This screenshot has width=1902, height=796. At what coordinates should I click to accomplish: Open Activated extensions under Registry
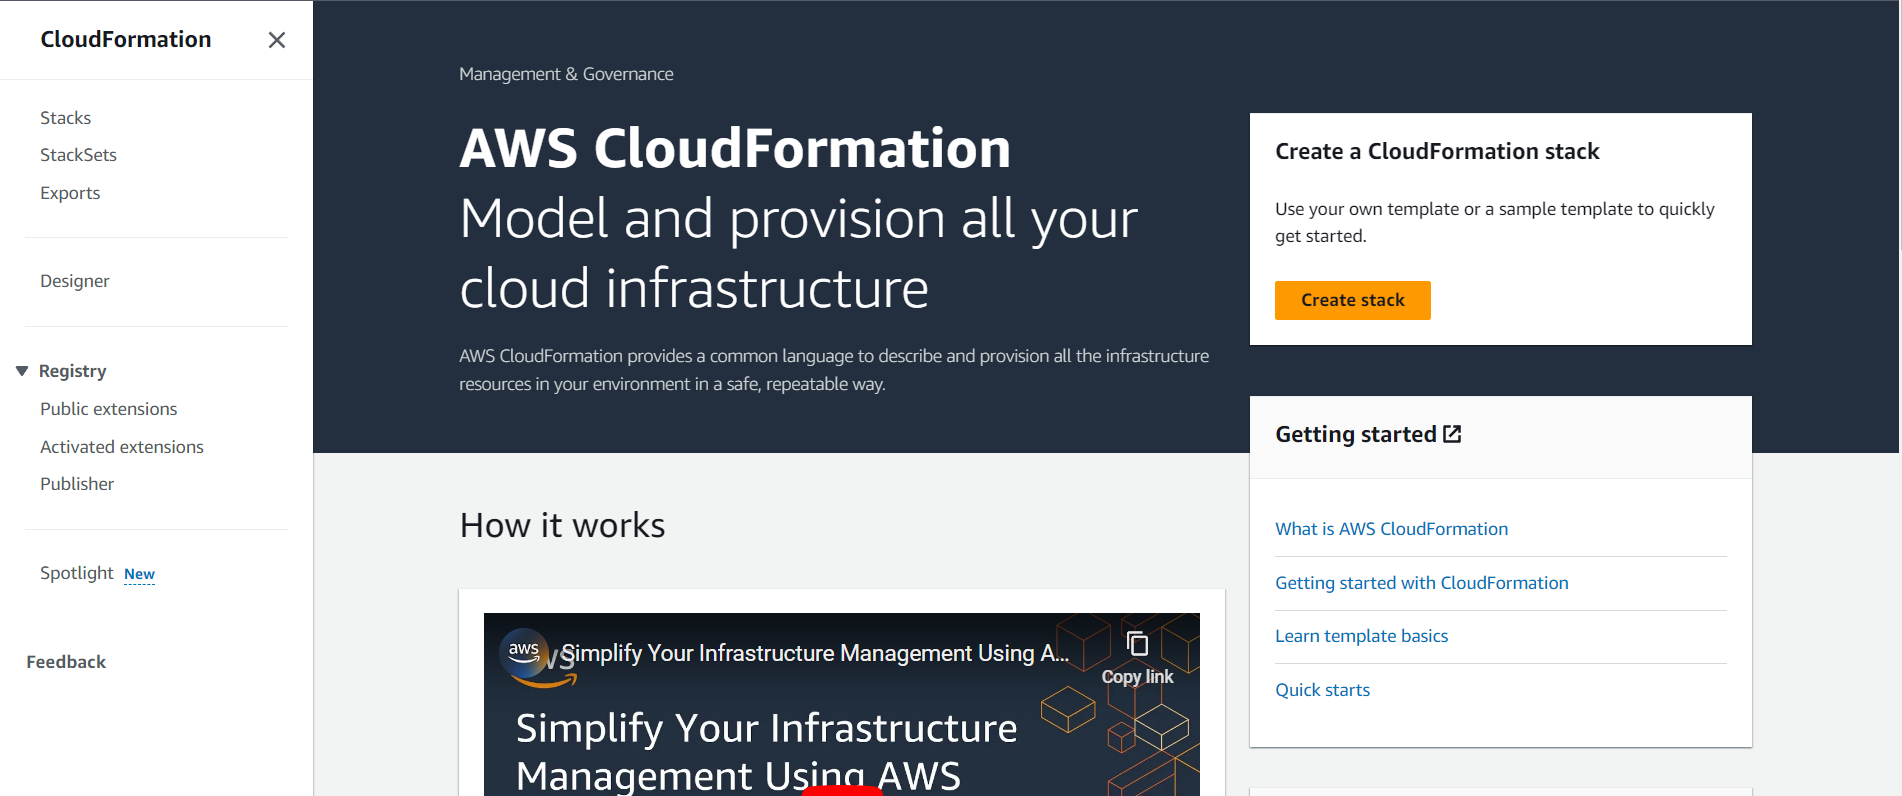coord(122,447)
